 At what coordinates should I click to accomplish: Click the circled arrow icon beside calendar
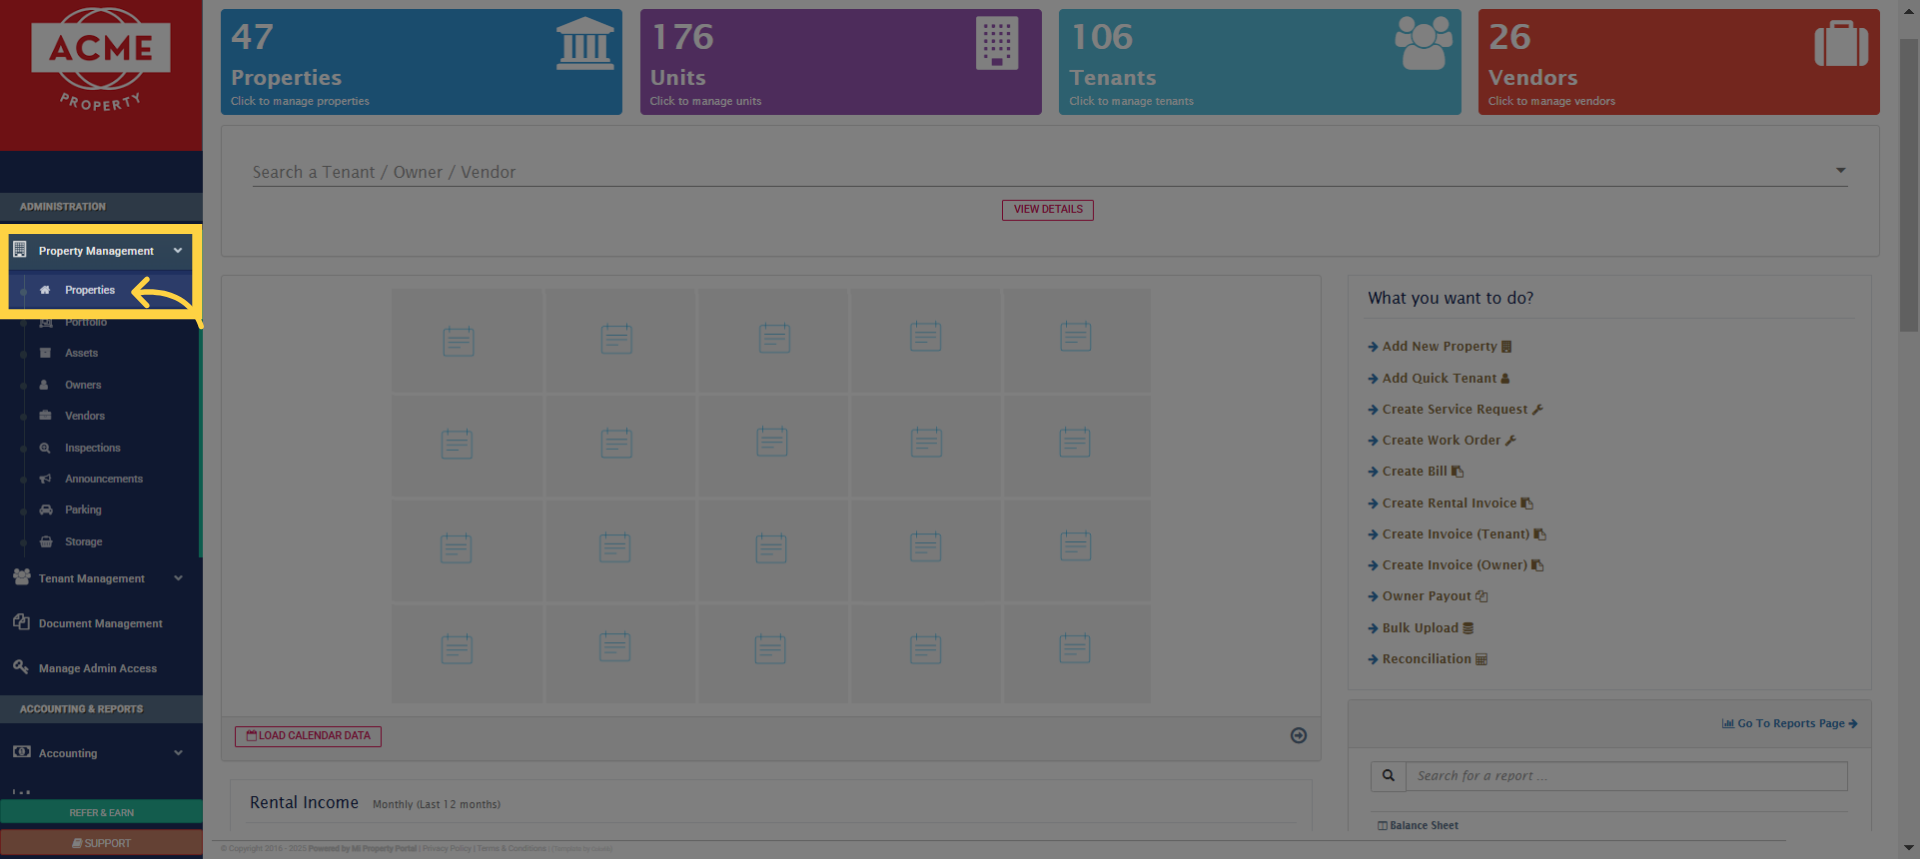(x=1298, y=735)
